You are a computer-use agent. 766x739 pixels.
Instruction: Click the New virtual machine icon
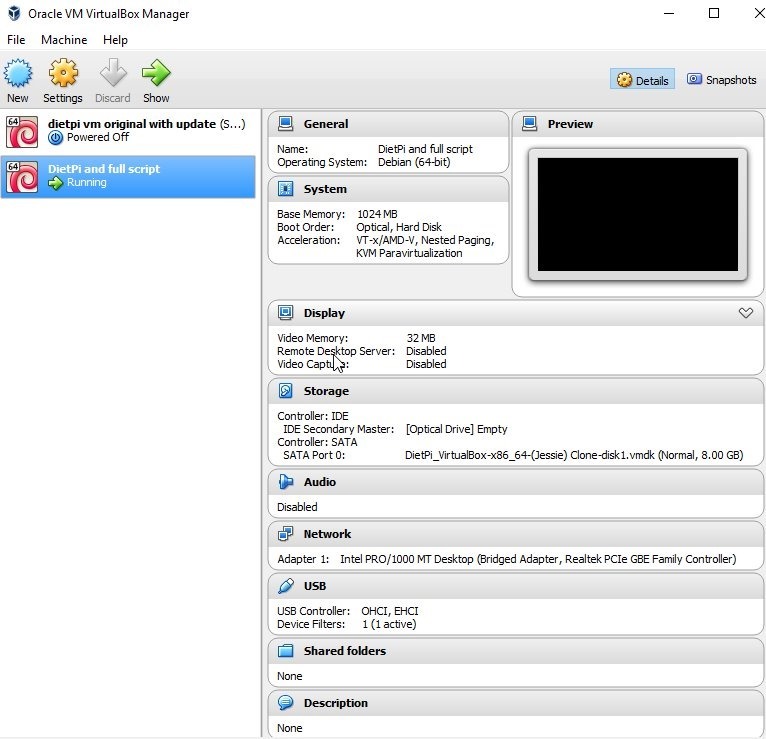18,74
